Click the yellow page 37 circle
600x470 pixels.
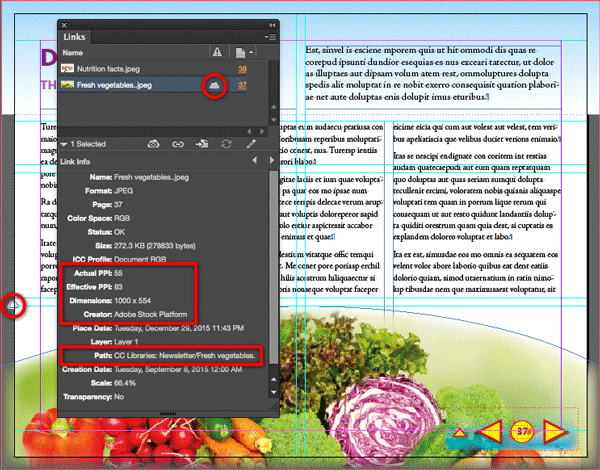click(522, 431)
